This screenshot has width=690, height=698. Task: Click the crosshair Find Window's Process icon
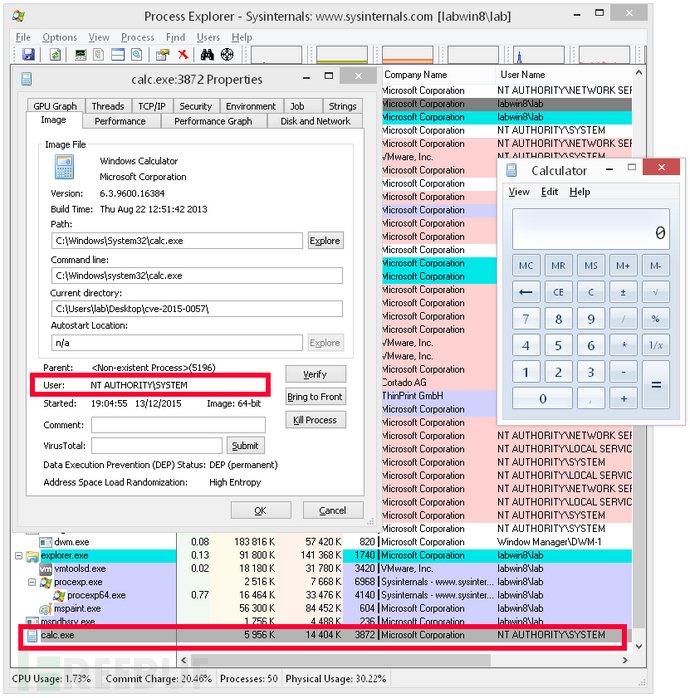coord(227,55)
